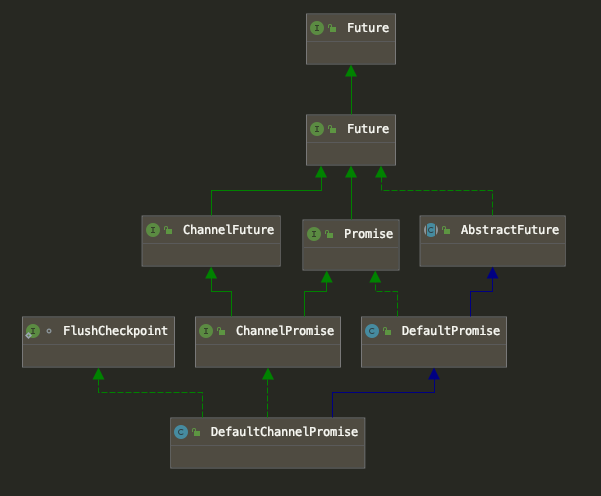The image size is (601, 496).
Task: Click the interface icon on Promise node
Action: (x=314, y=234)
